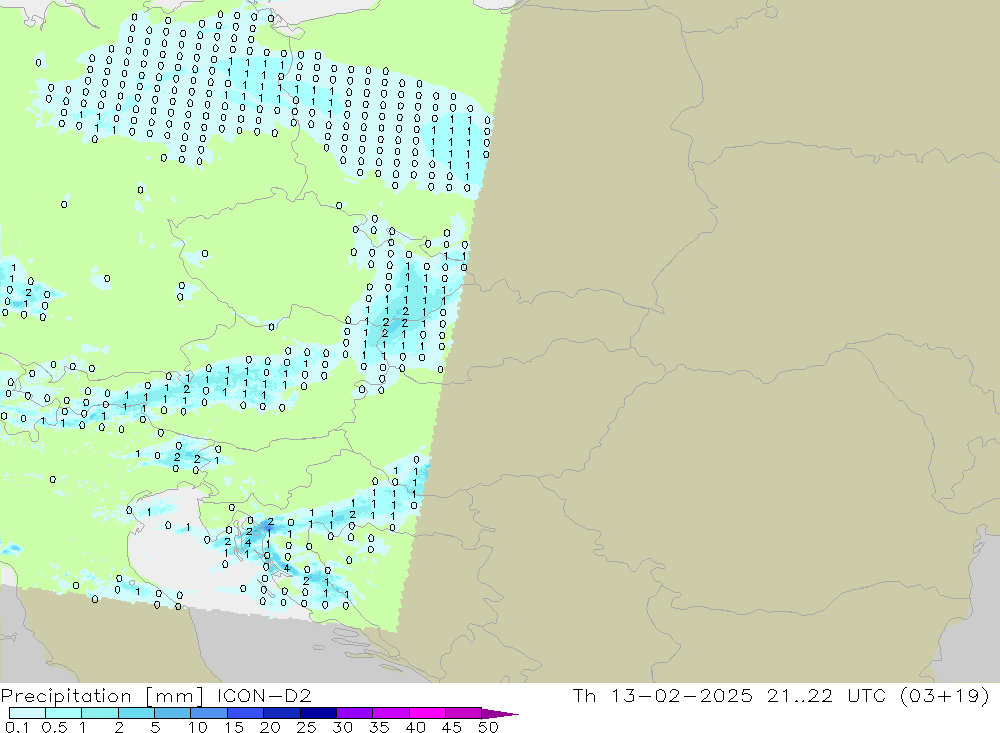Select the "20" legend scale label

[x=270, y=727]
